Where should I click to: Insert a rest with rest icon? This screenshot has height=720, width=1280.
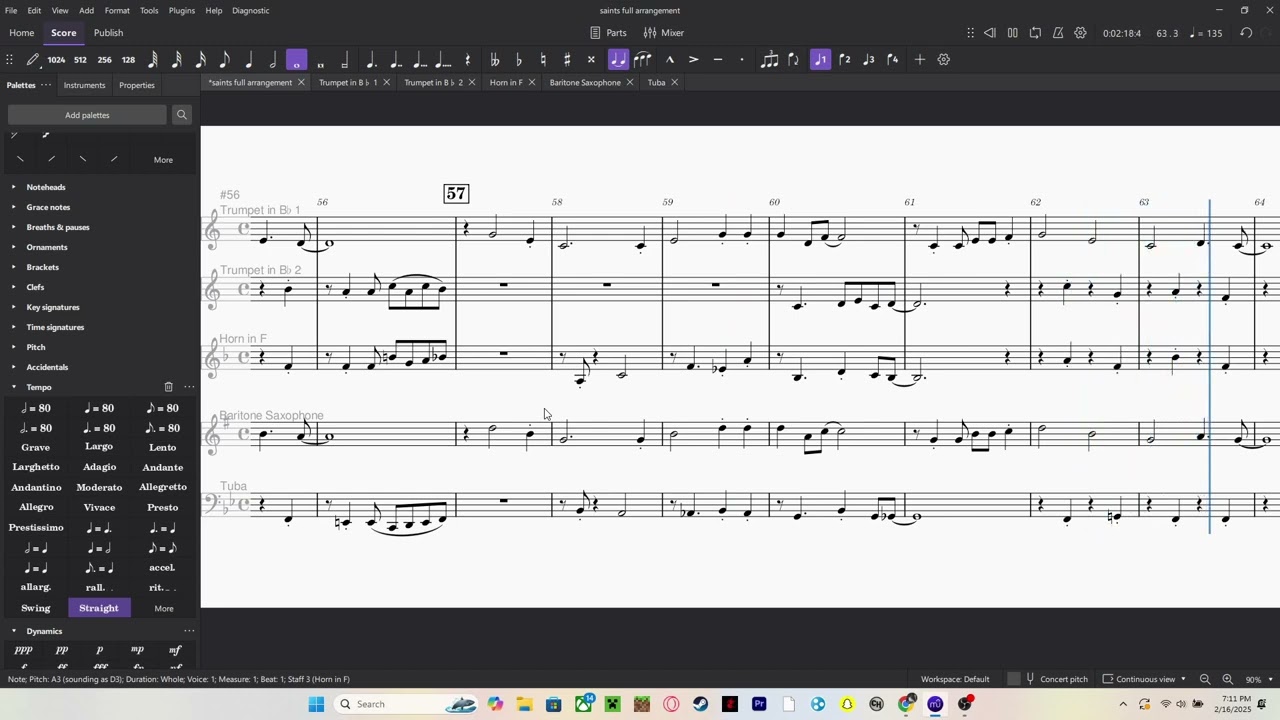467,60
